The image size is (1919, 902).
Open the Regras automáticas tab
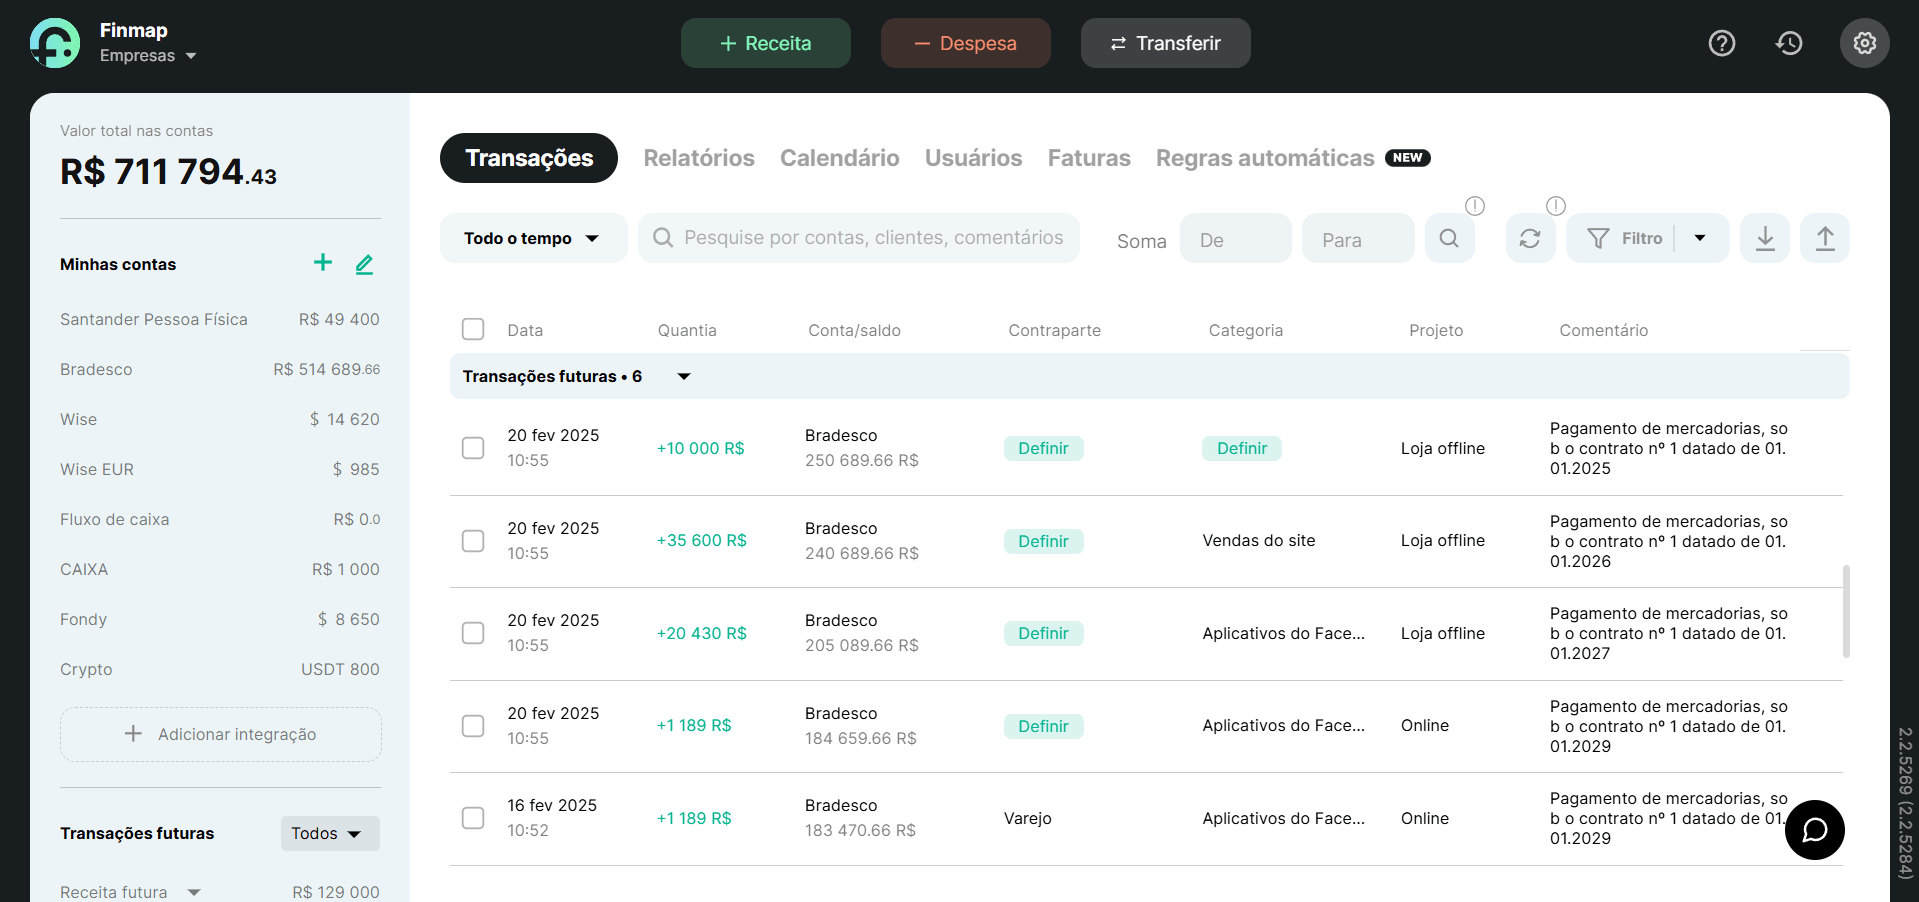point(1263,158)
